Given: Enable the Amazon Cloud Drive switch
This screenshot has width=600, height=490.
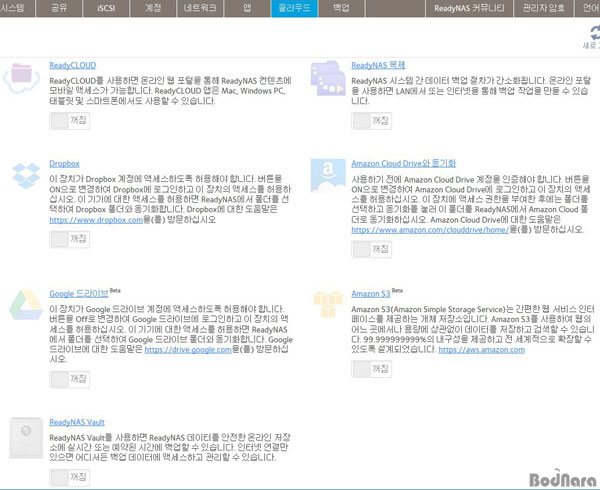Looking at the screenshot, I should (372, 249).
